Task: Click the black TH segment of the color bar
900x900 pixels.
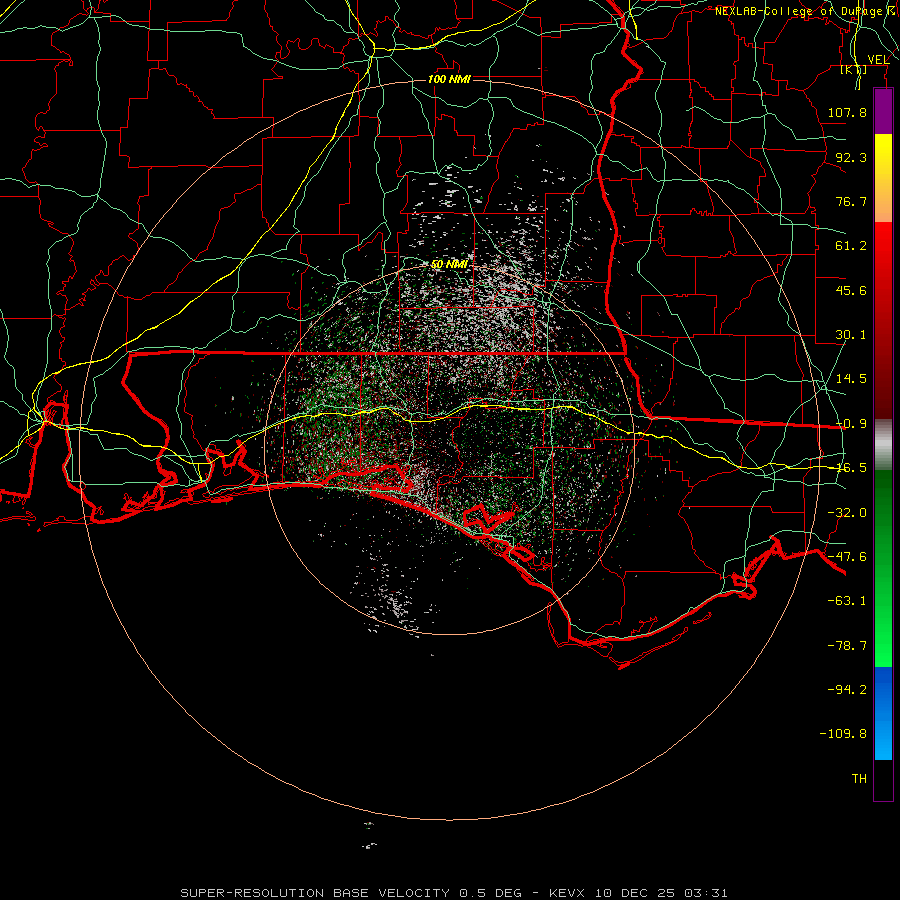Action: coord(883,780)
